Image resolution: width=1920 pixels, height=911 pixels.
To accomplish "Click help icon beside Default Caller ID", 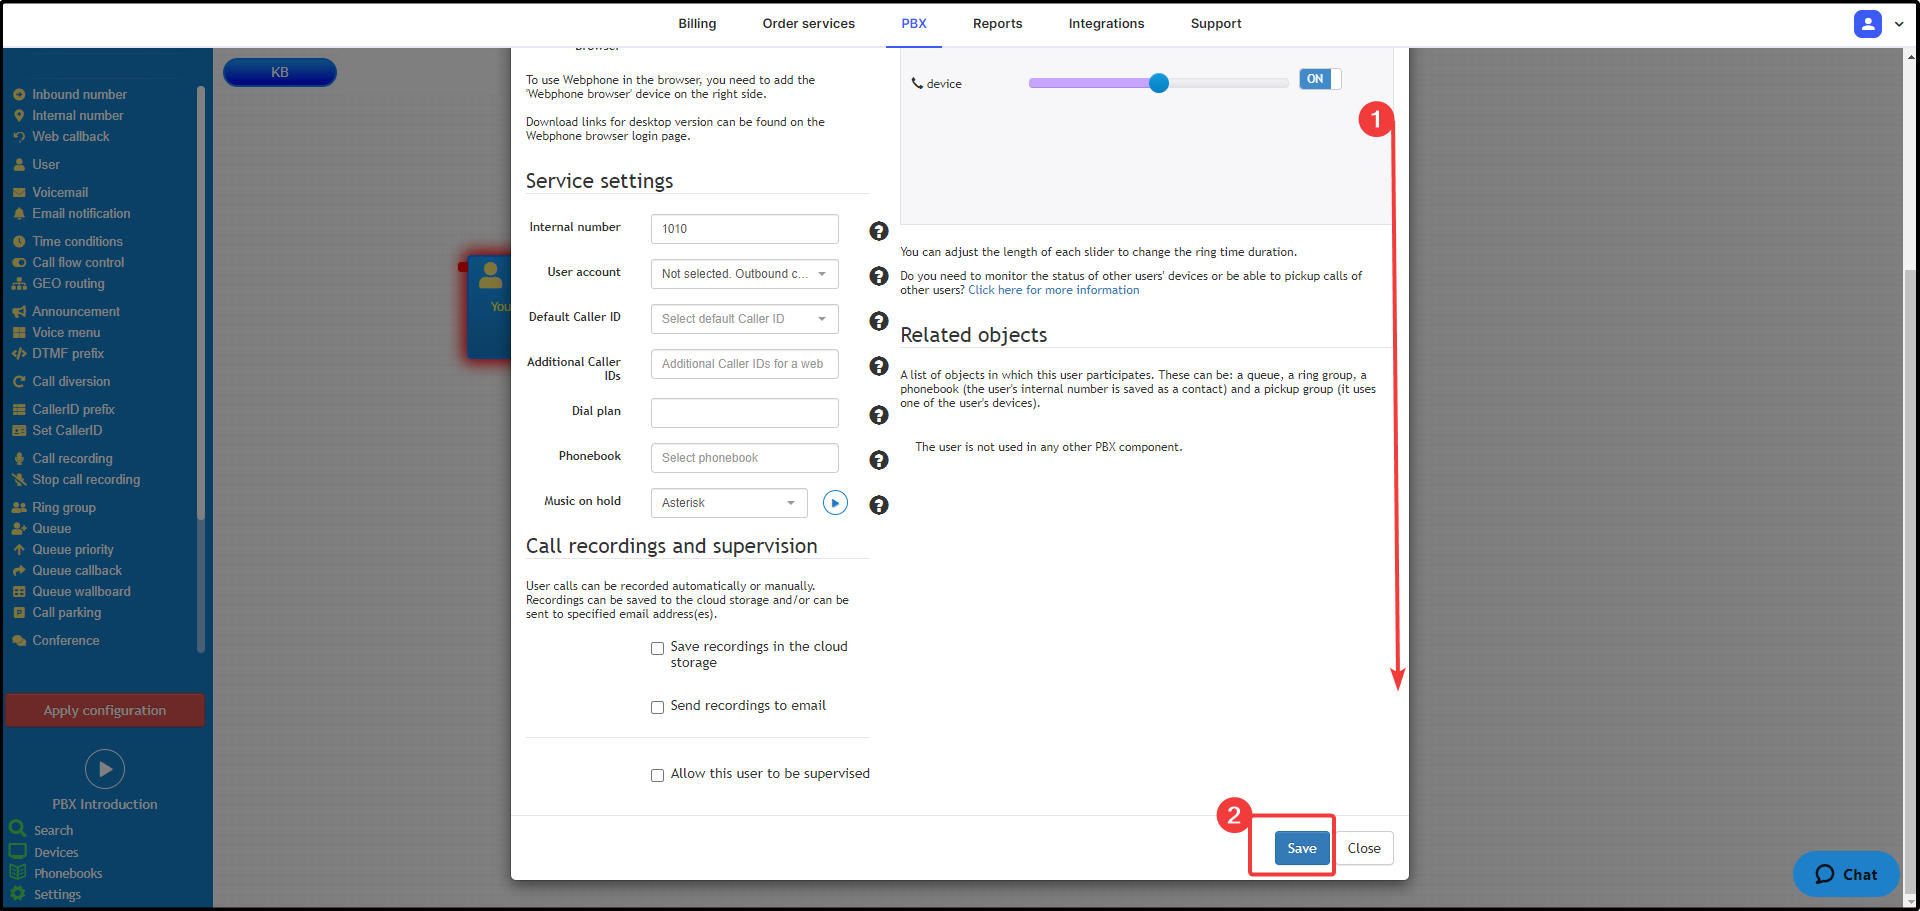I will [878, 321].
